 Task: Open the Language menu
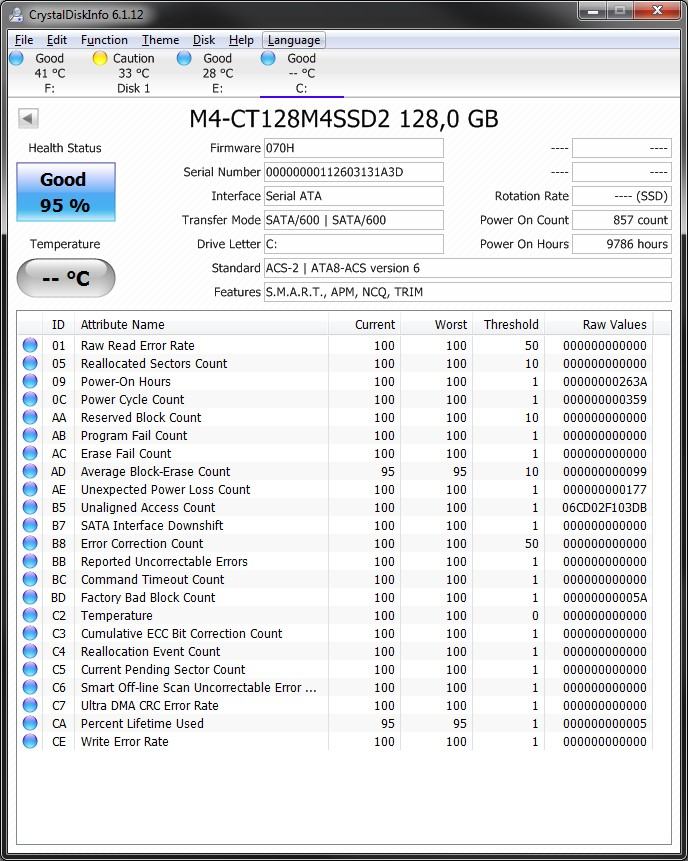tap(294, 40)
